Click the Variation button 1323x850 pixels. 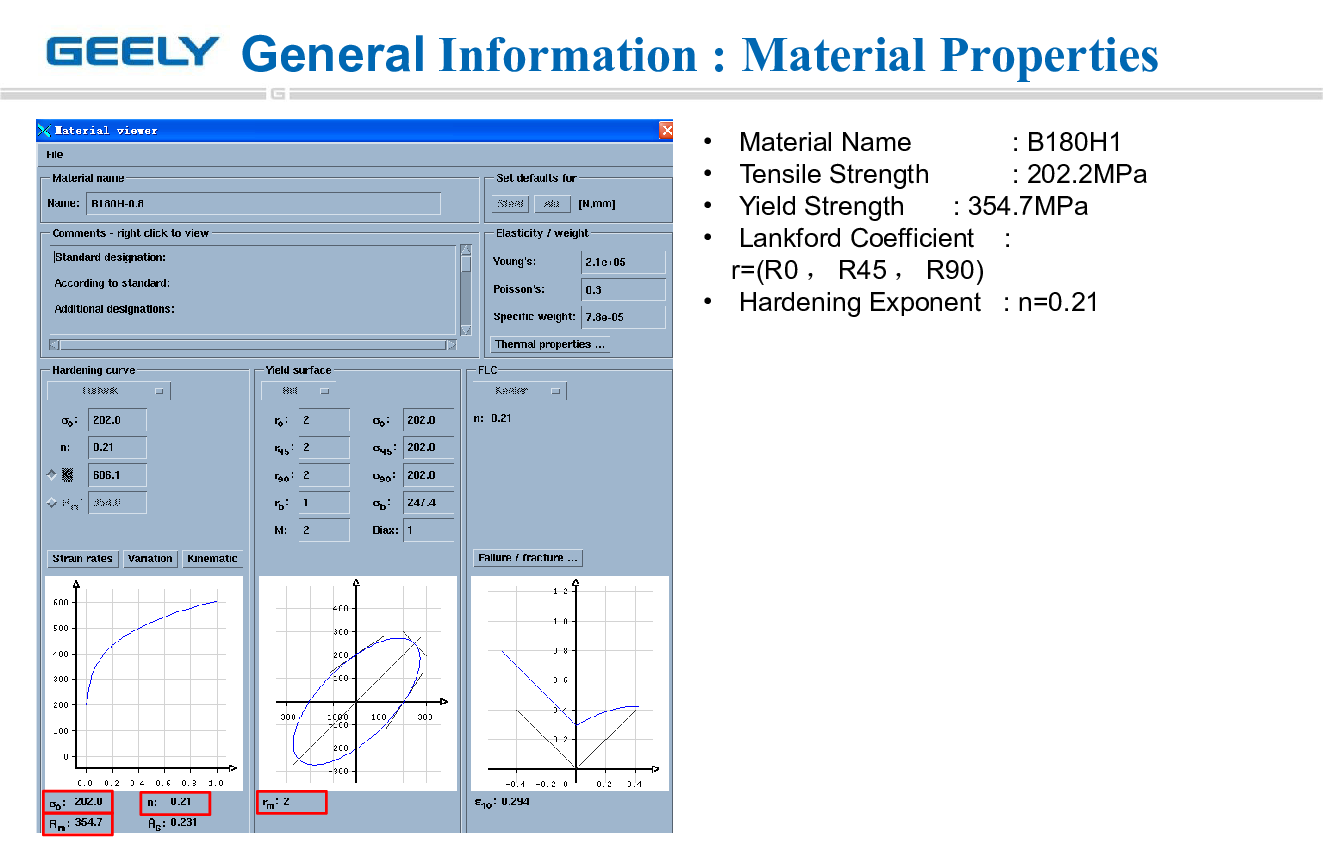(x=150, y=558)
